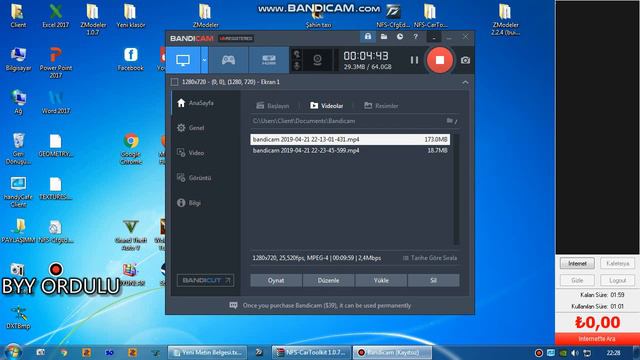Select Bandicam game recording mode
Viewport: 640px width, 360px height.
pos(228,60)
